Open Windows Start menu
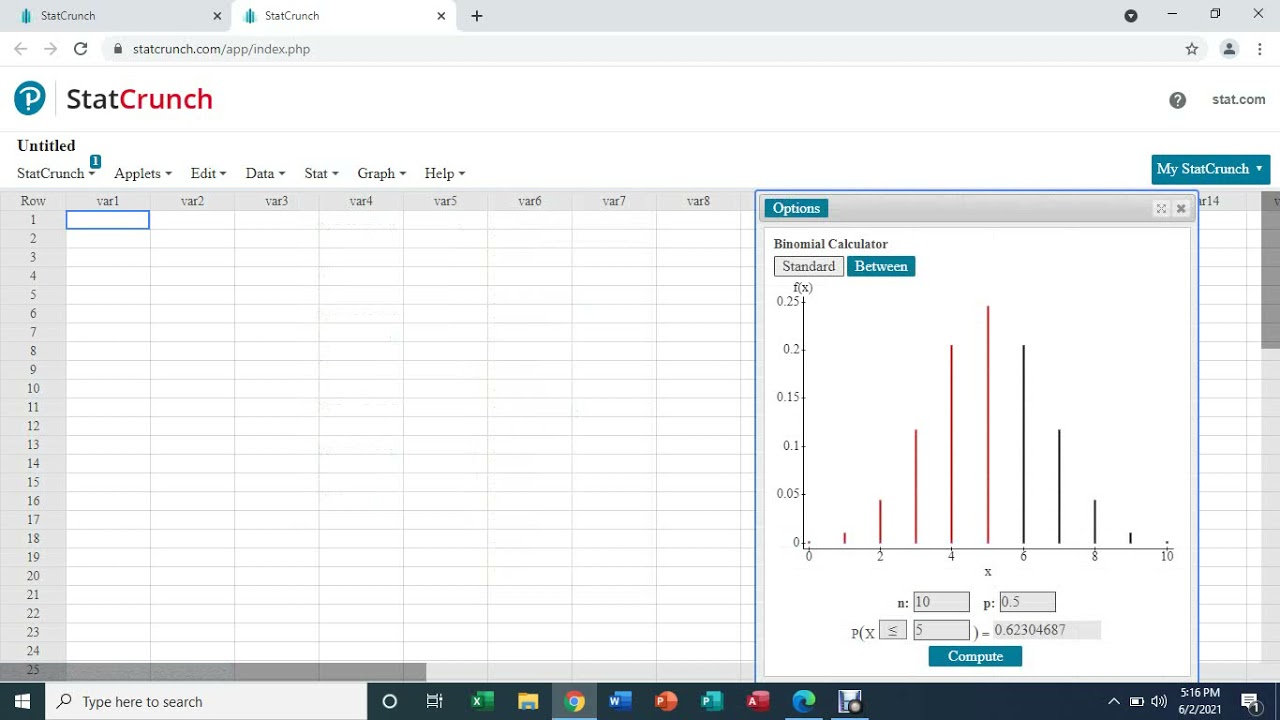 (22, 701)
